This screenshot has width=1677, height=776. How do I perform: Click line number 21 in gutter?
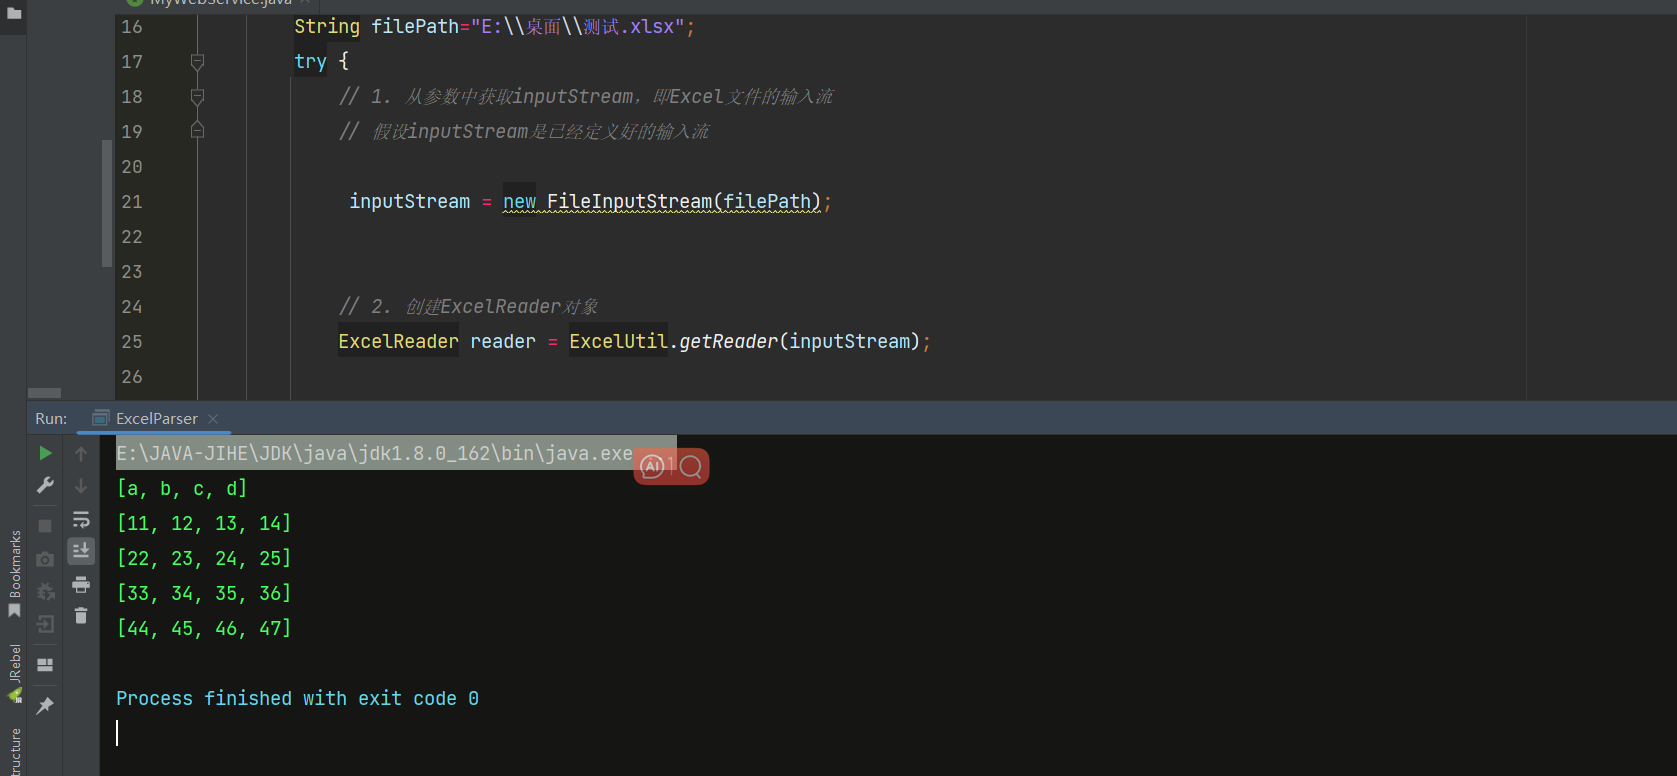point(132,202)
